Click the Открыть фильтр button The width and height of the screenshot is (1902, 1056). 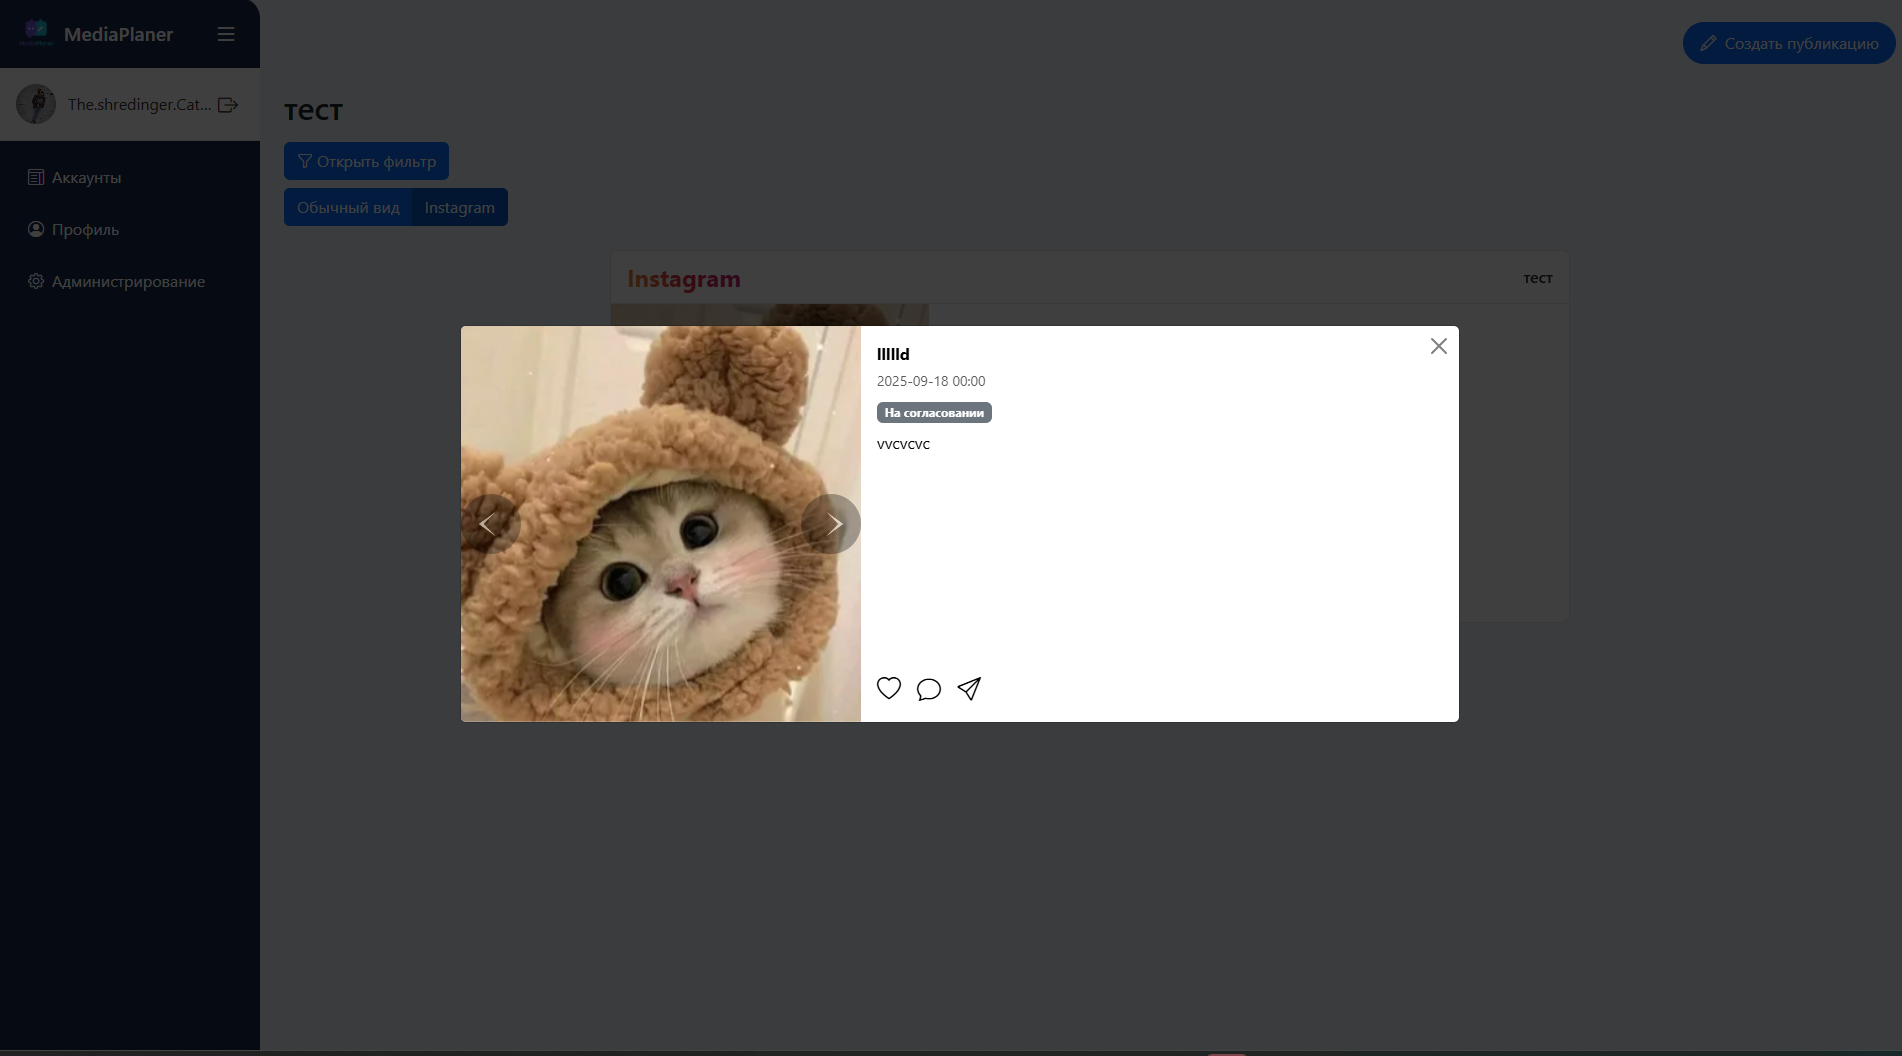pos(366,161)
